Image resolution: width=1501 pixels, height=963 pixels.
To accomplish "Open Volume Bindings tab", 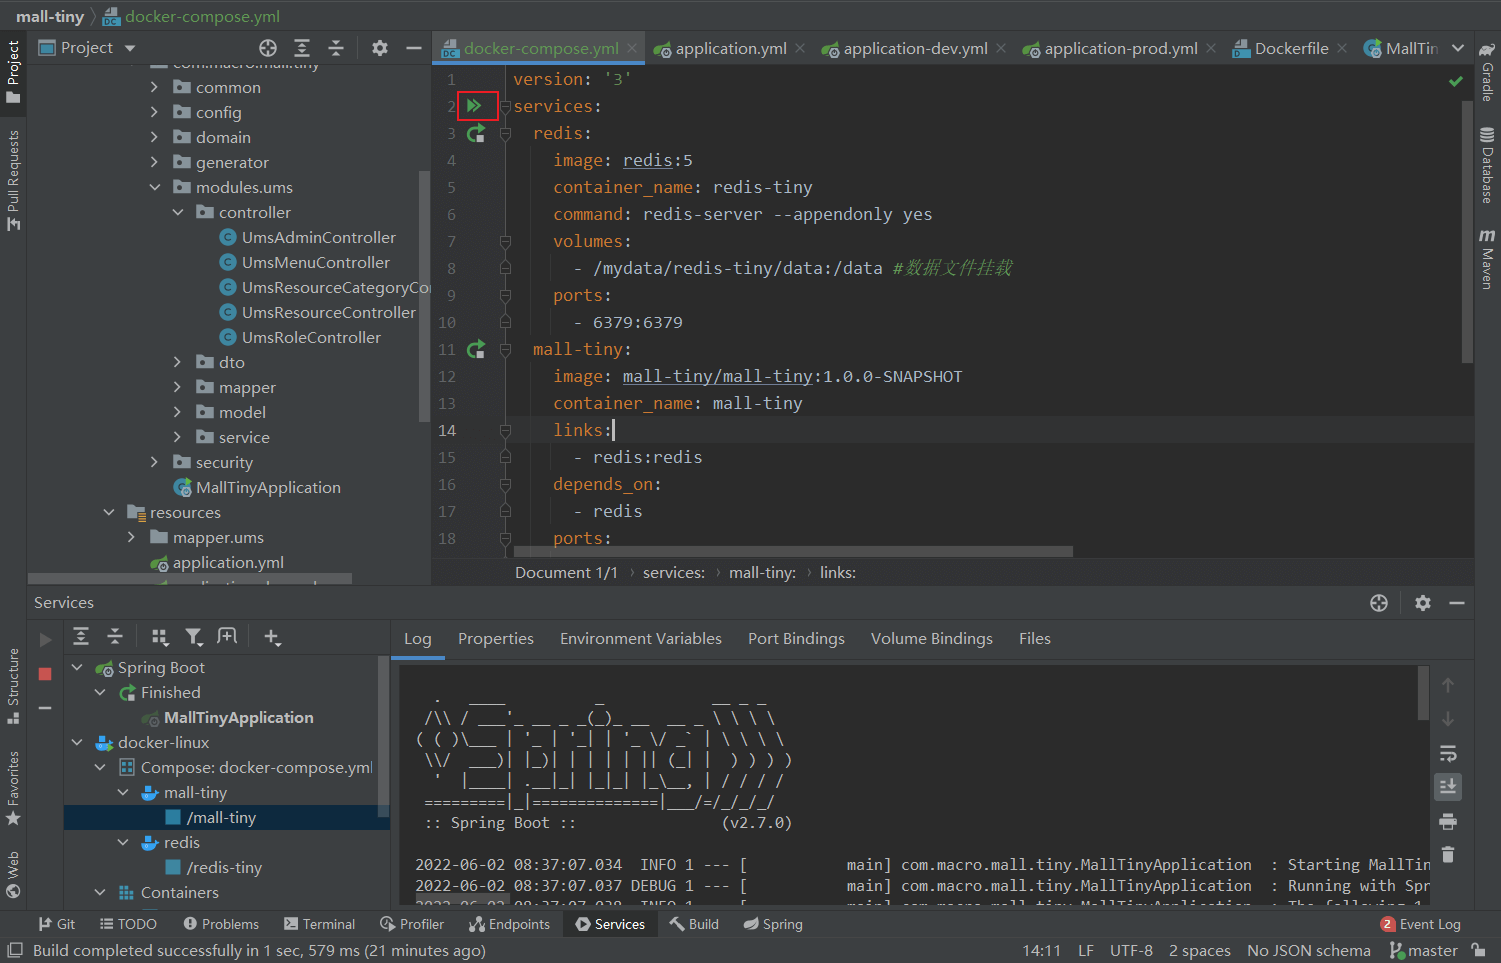I will coord(932,638).
